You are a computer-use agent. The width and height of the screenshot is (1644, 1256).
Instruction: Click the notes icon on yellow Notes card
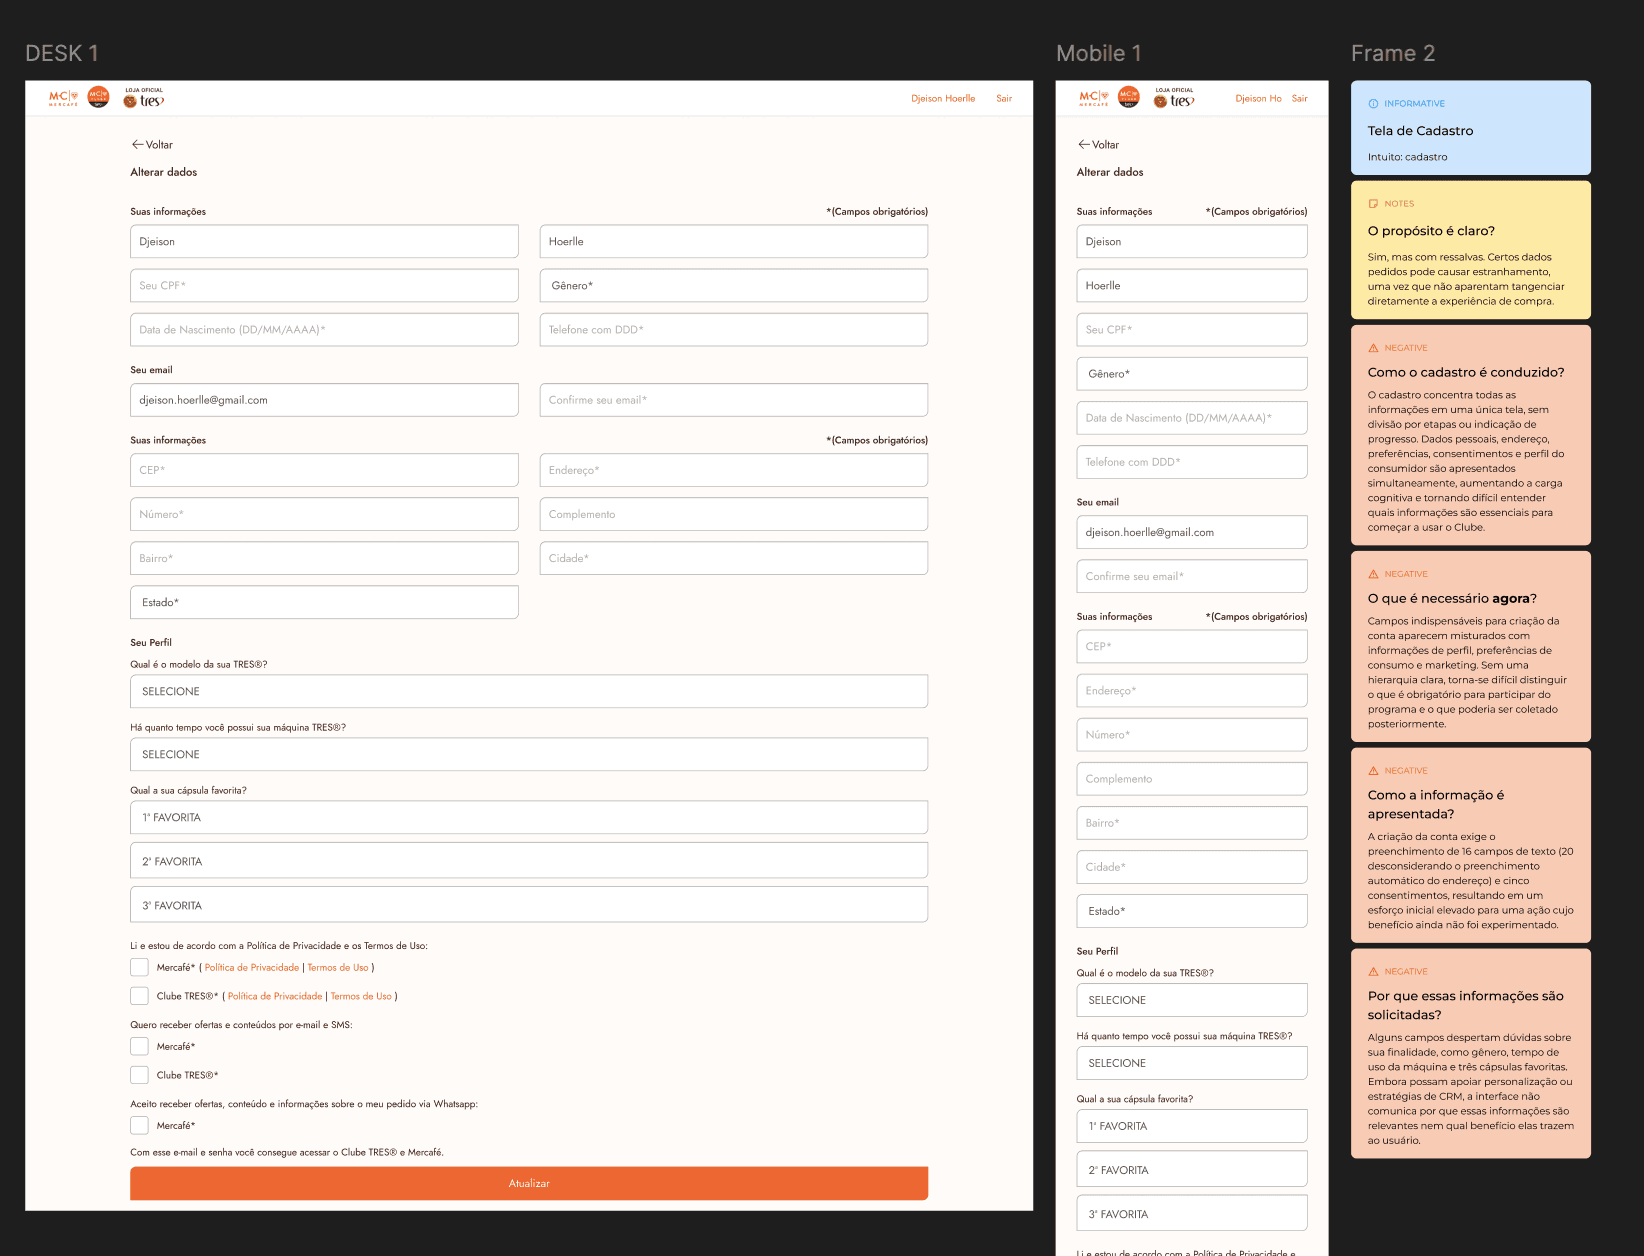(1373, 204)
